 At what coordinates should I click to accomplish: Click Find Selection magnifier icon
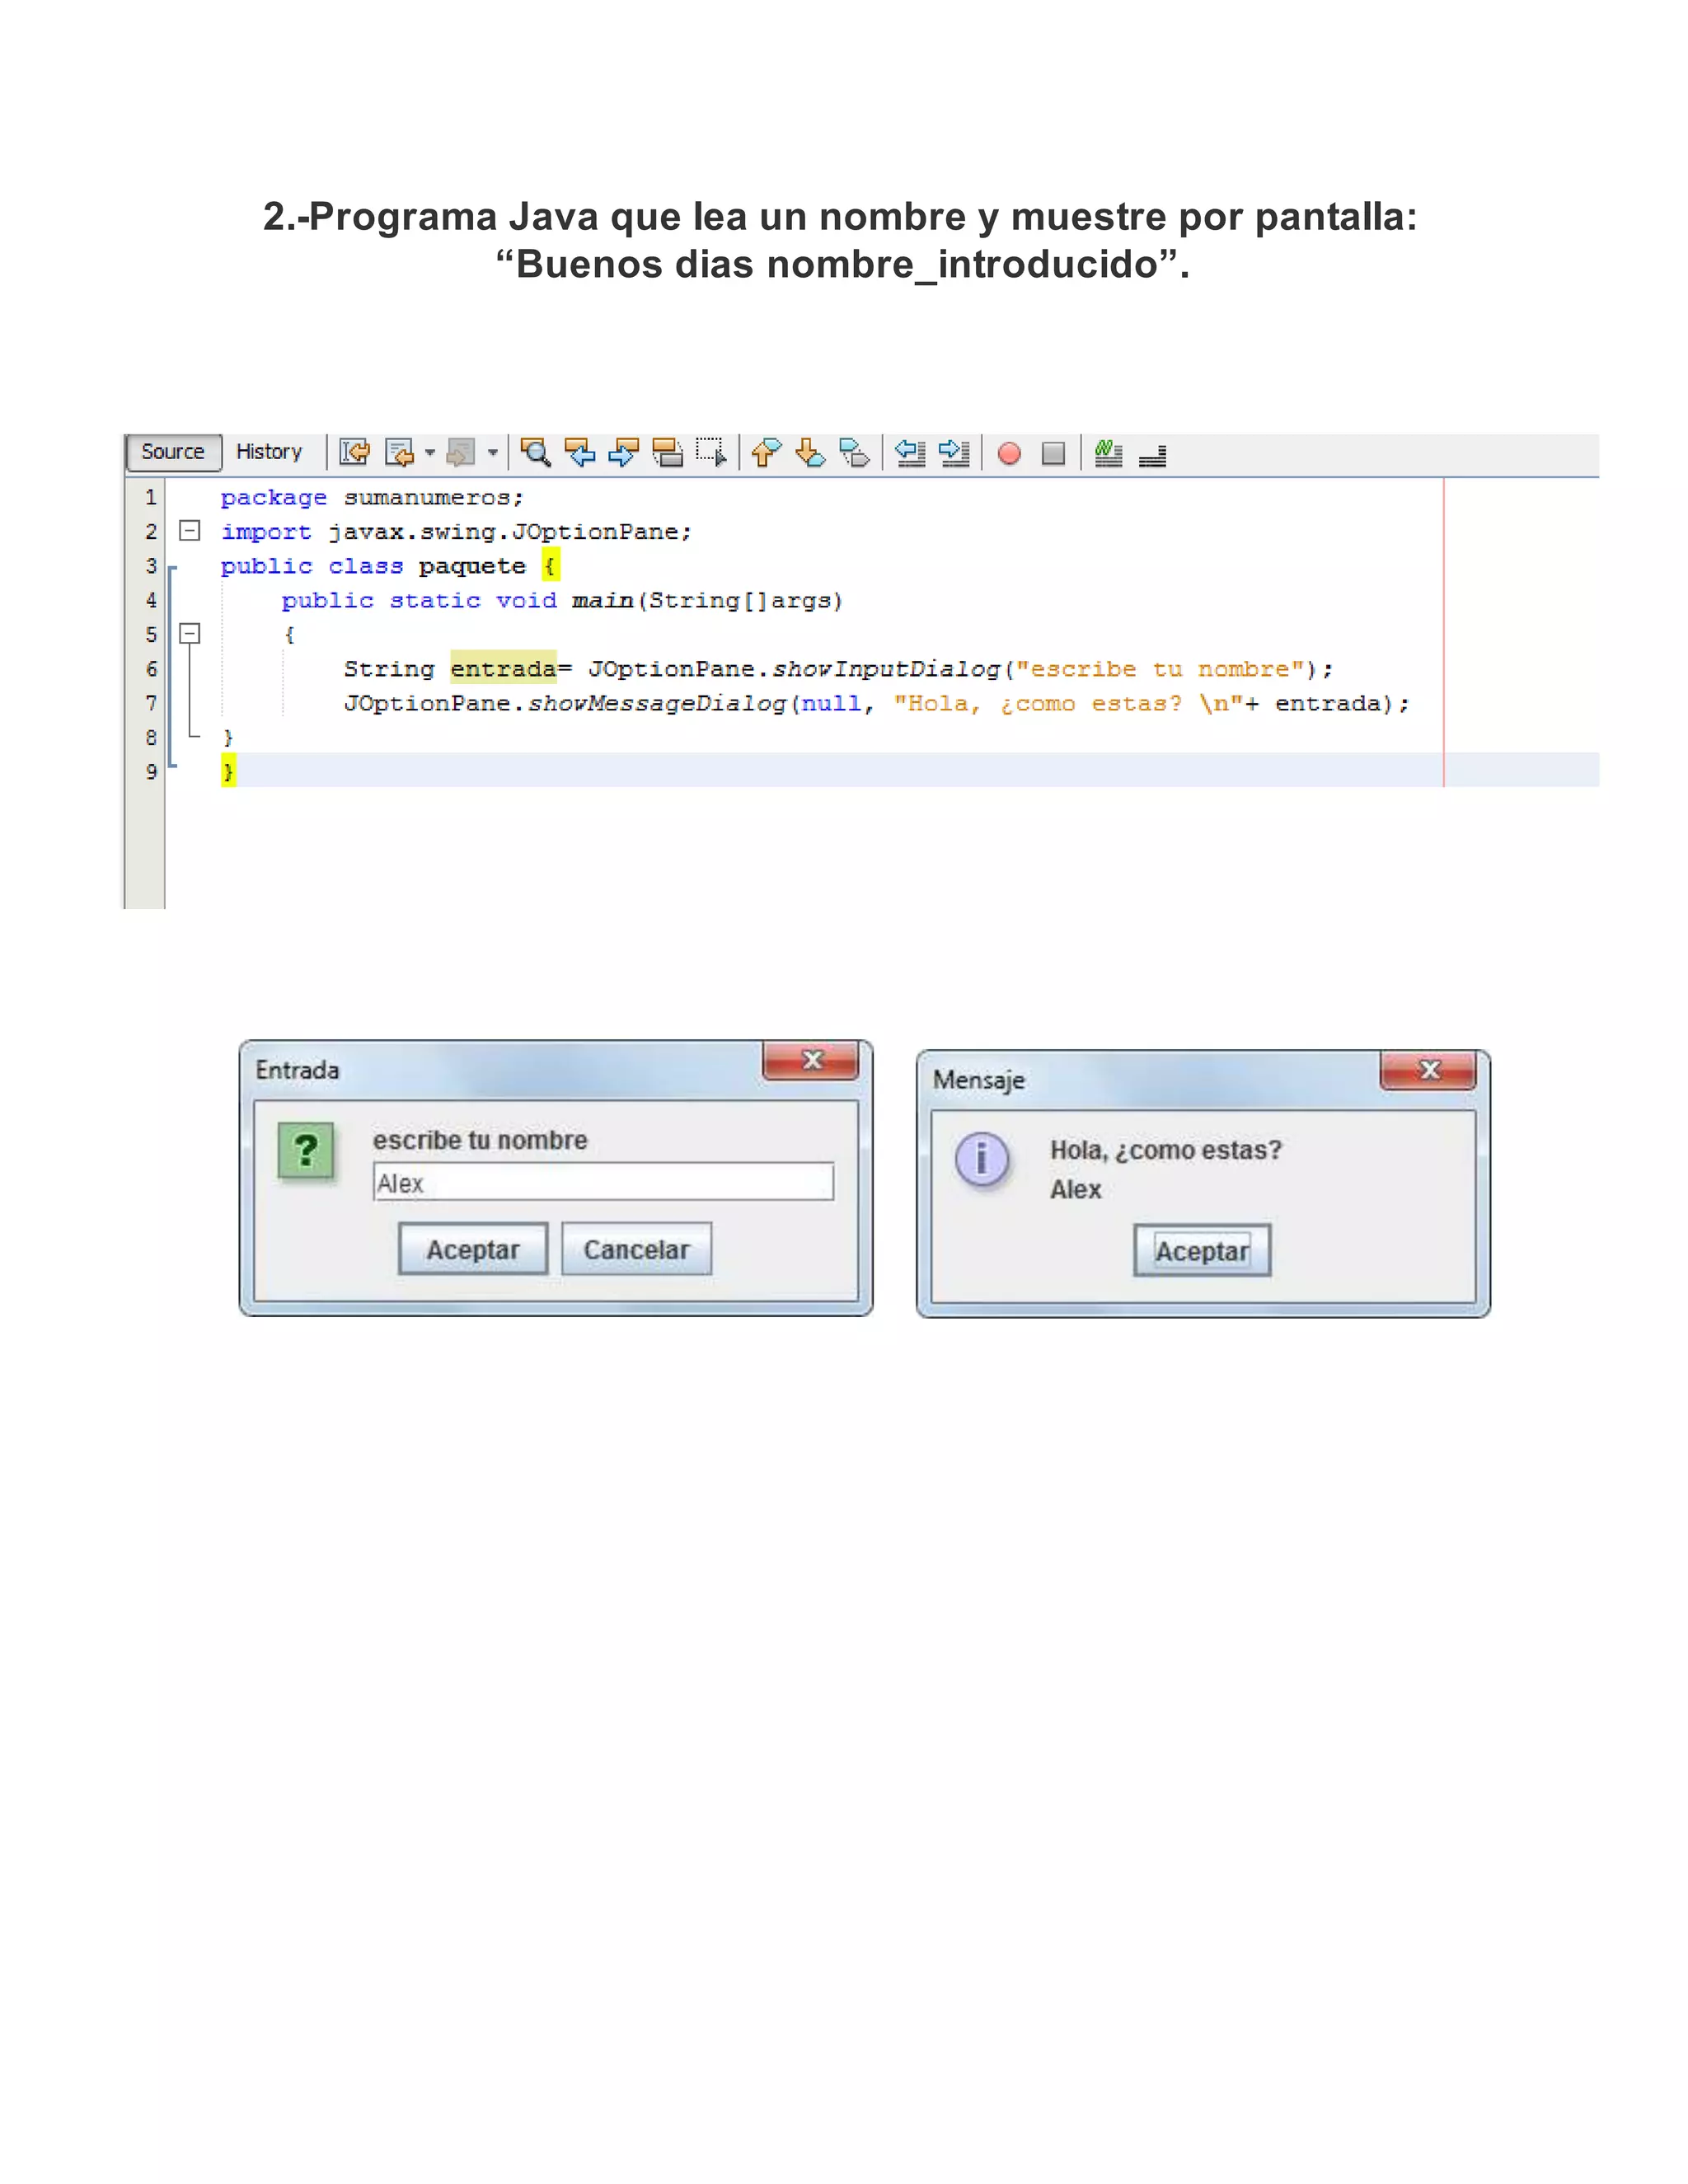[535, 453]
